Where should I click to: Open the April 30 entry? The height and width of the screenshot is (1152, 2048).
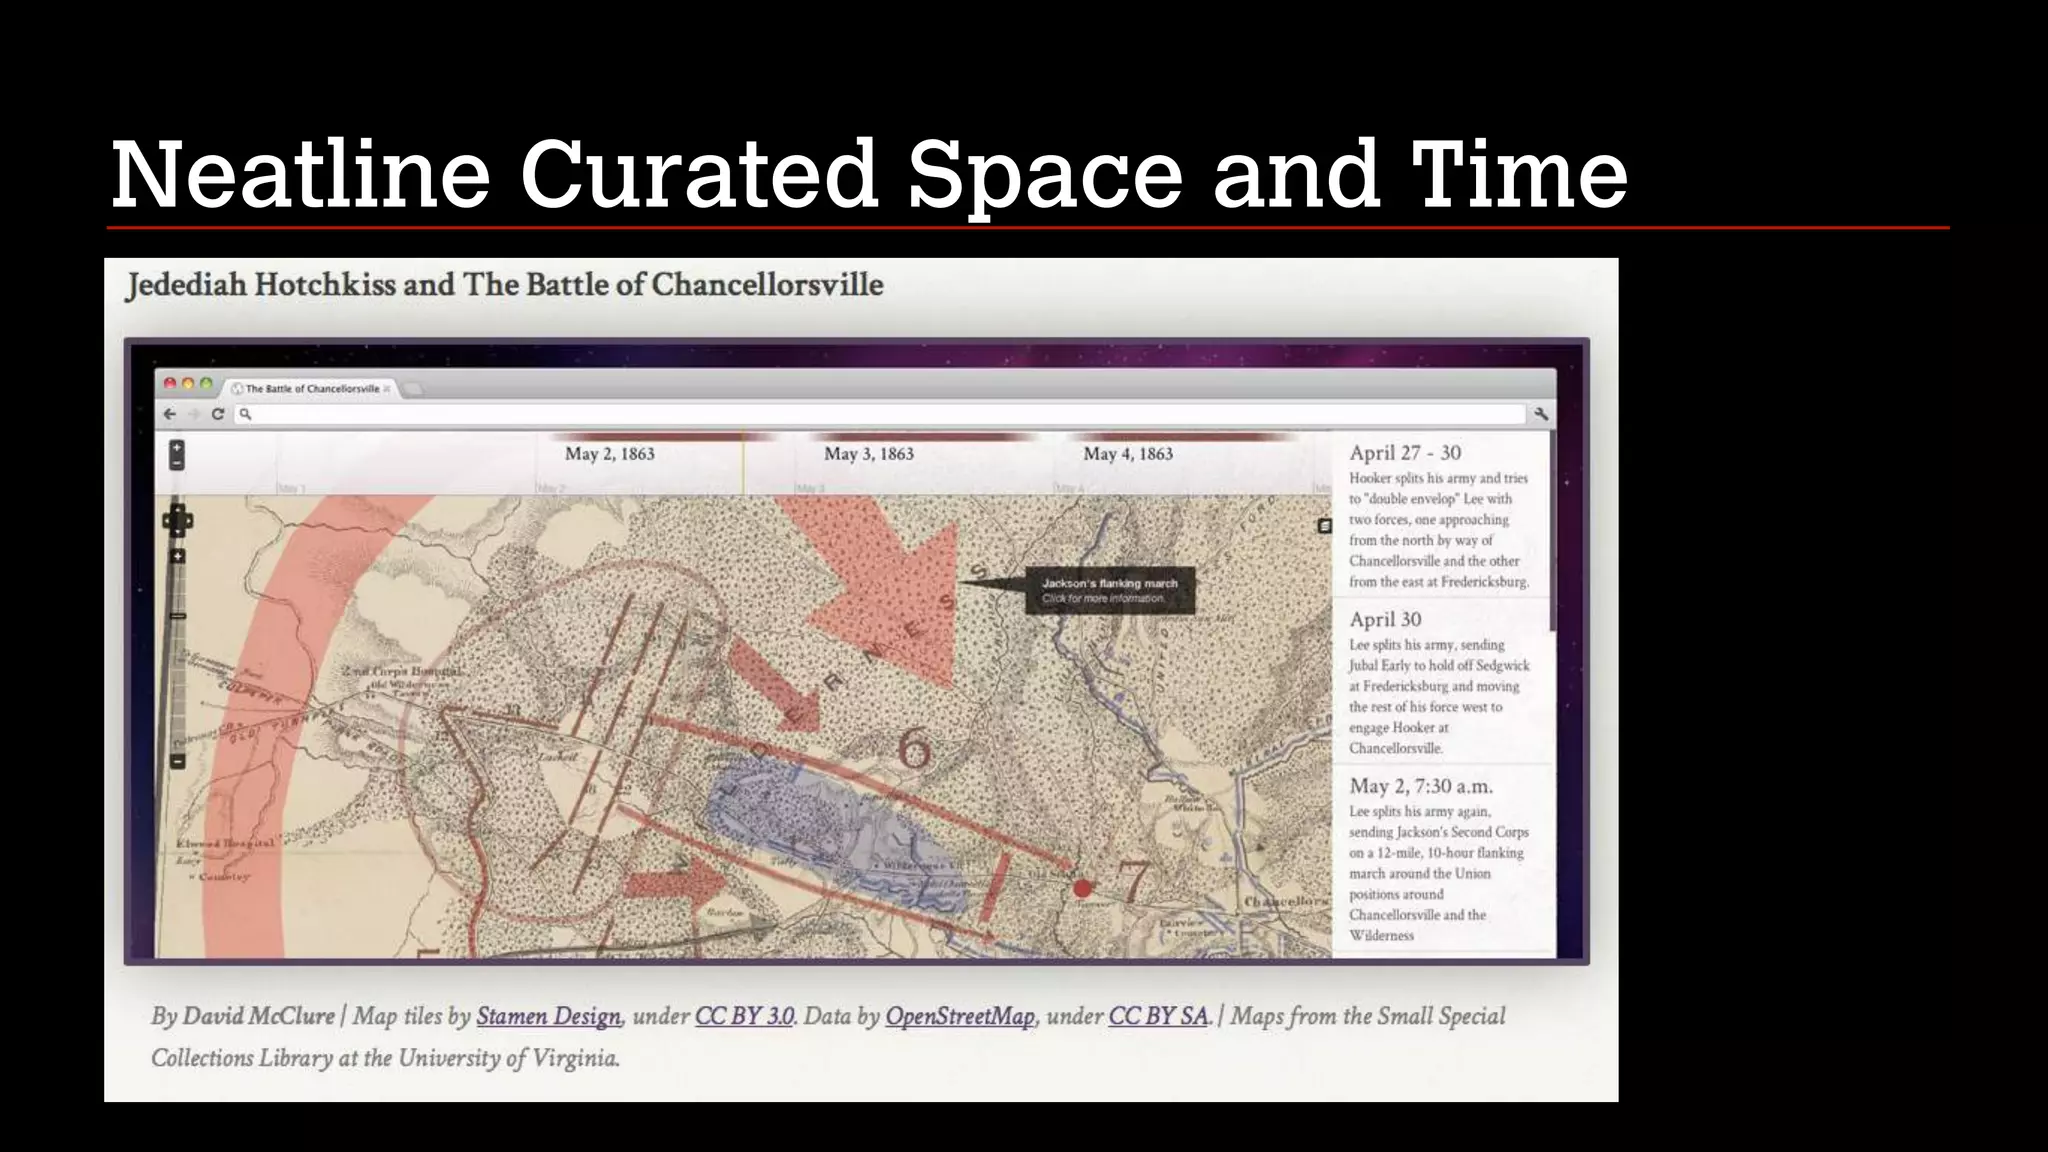[1441, 682]
